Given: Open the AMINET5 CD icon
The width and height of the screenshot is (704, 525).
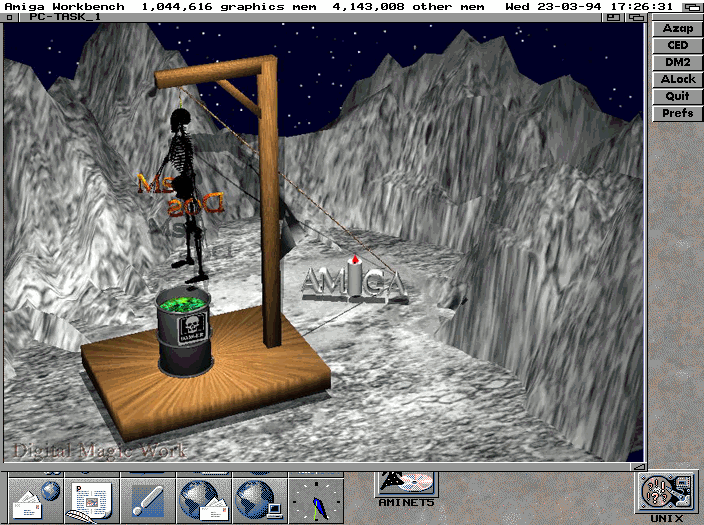Looking at the screenshot, I should 406,489.
